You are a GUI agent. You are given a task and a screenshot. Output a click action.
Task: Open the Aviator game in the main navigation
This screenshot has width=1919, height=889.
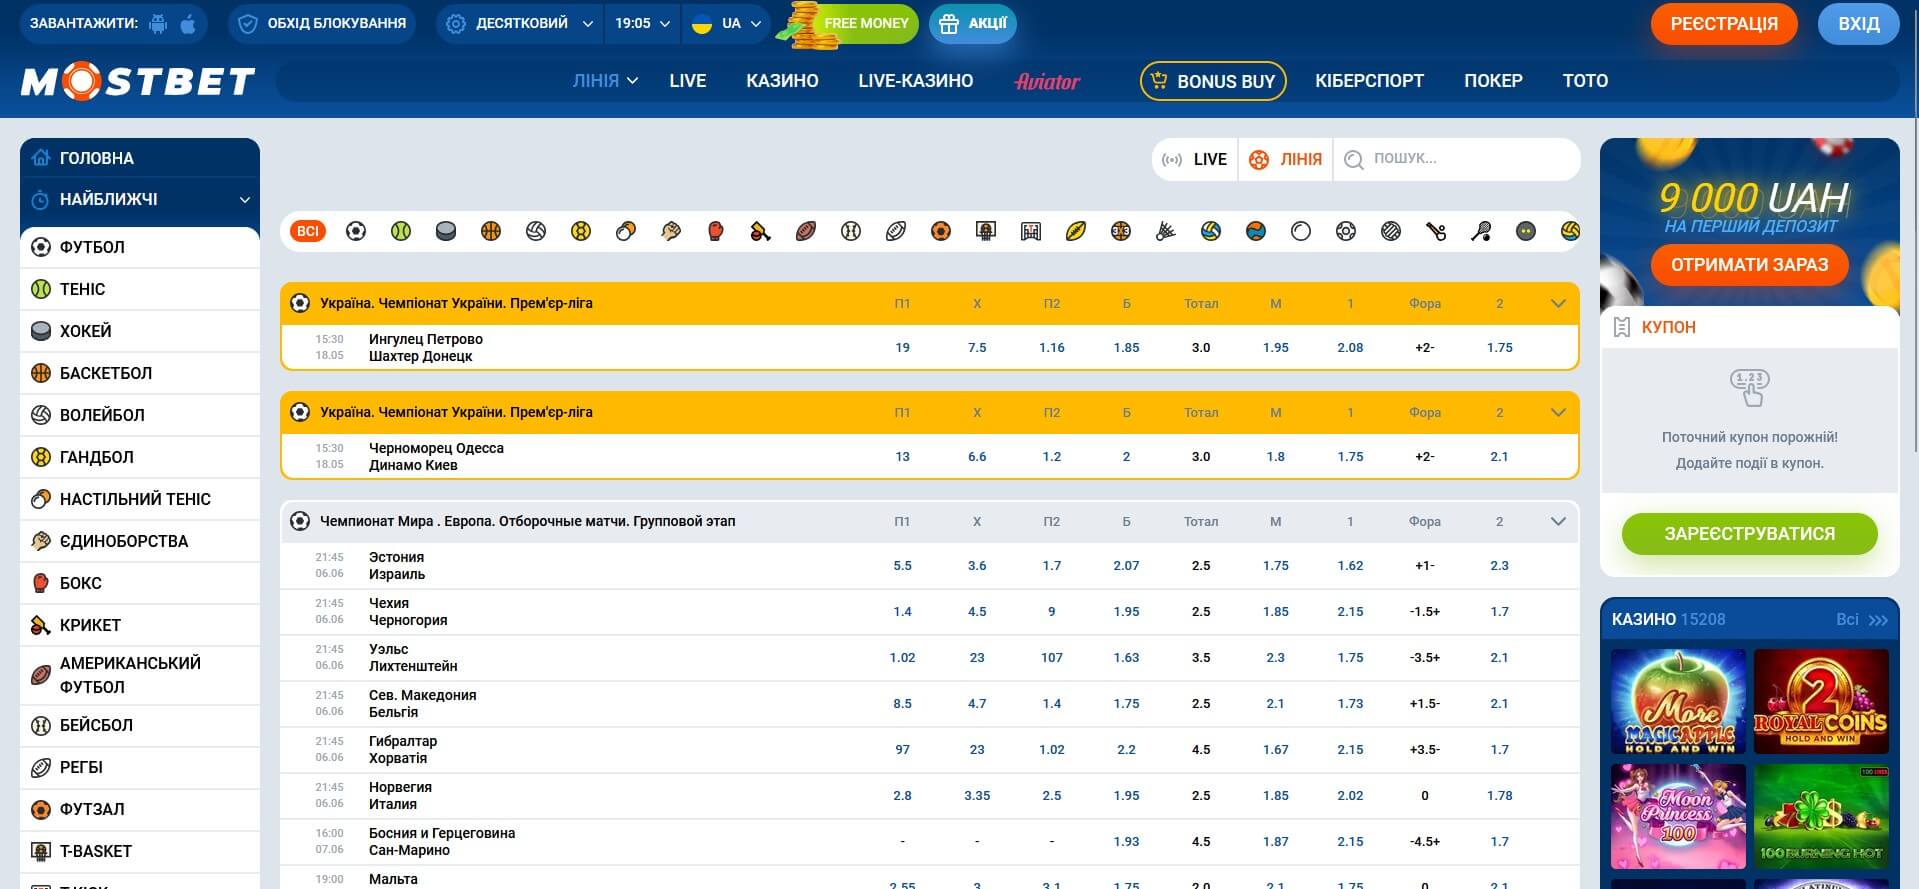[x=1047, y=81]
